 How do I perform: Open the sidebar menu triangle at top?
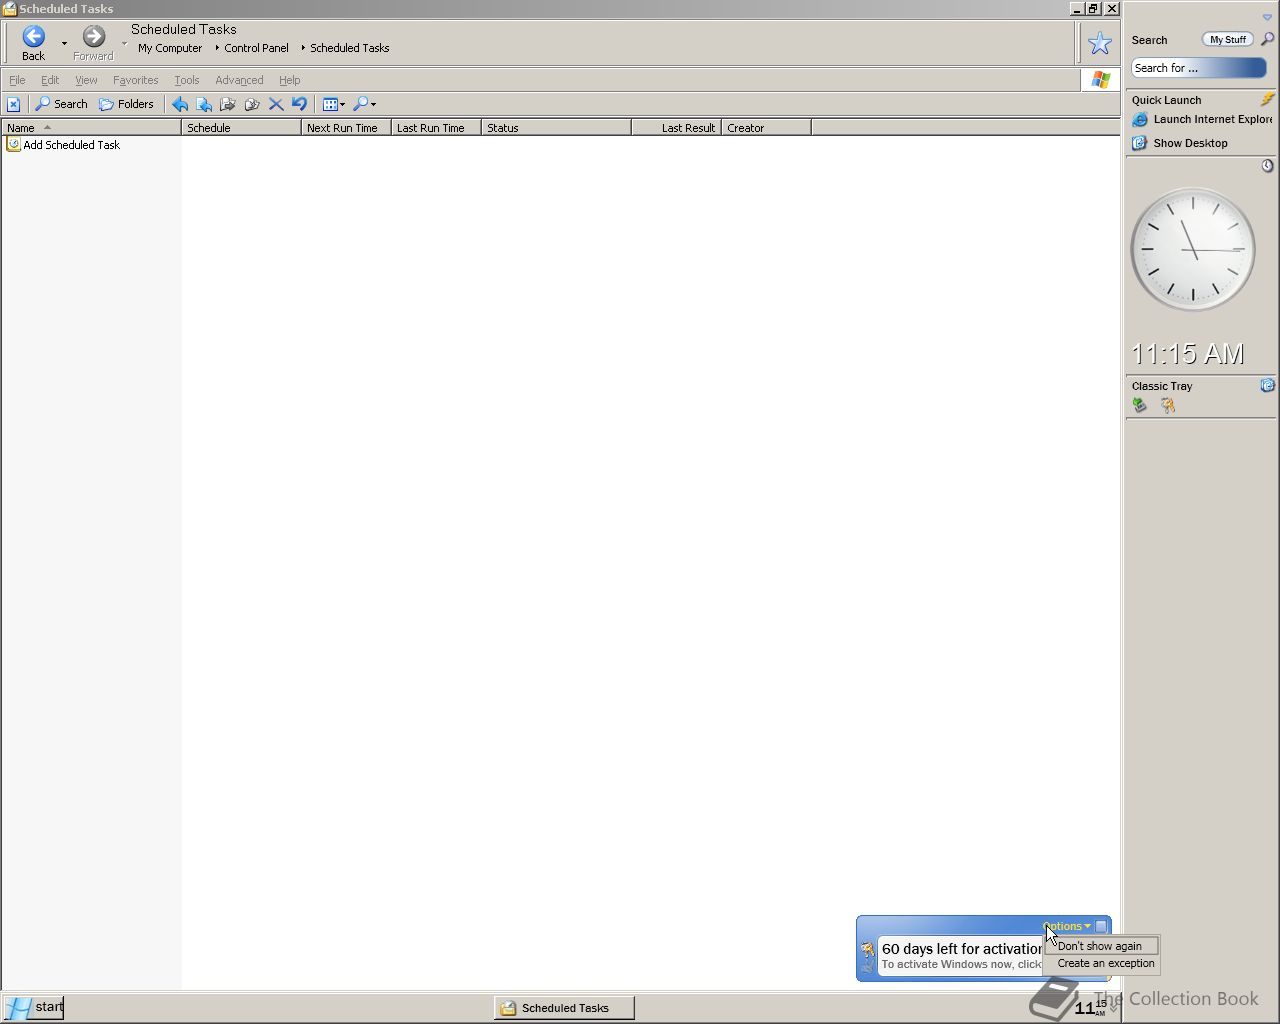pos(1267,17)
